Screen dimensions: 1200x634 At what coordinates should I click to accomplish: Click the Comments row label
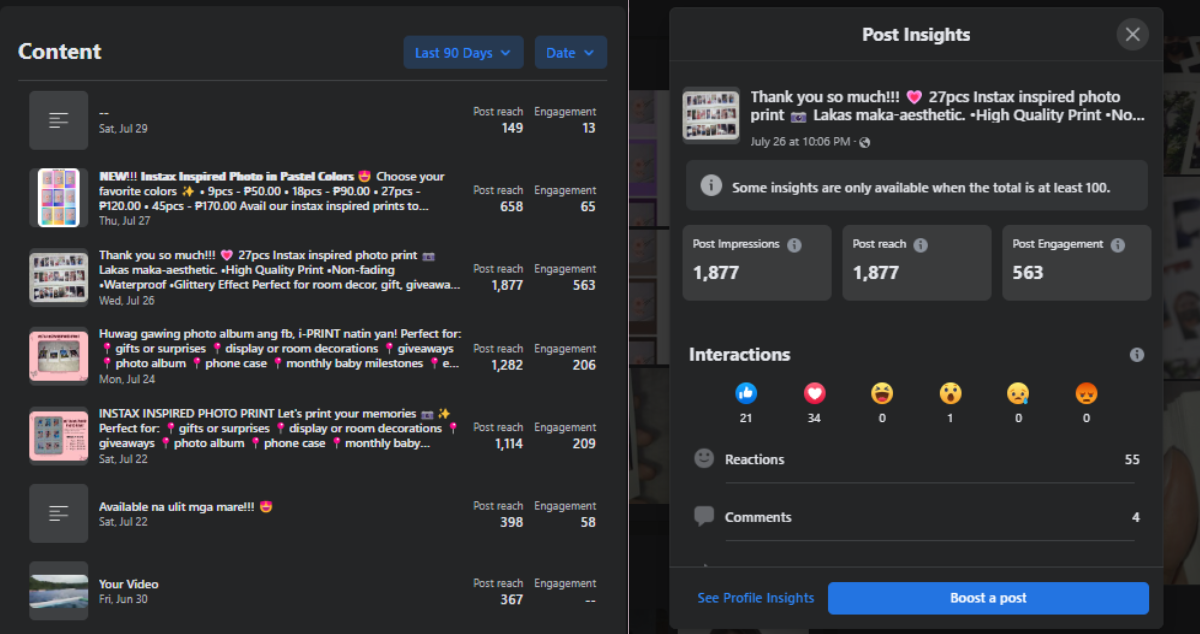tap(758, 517)
